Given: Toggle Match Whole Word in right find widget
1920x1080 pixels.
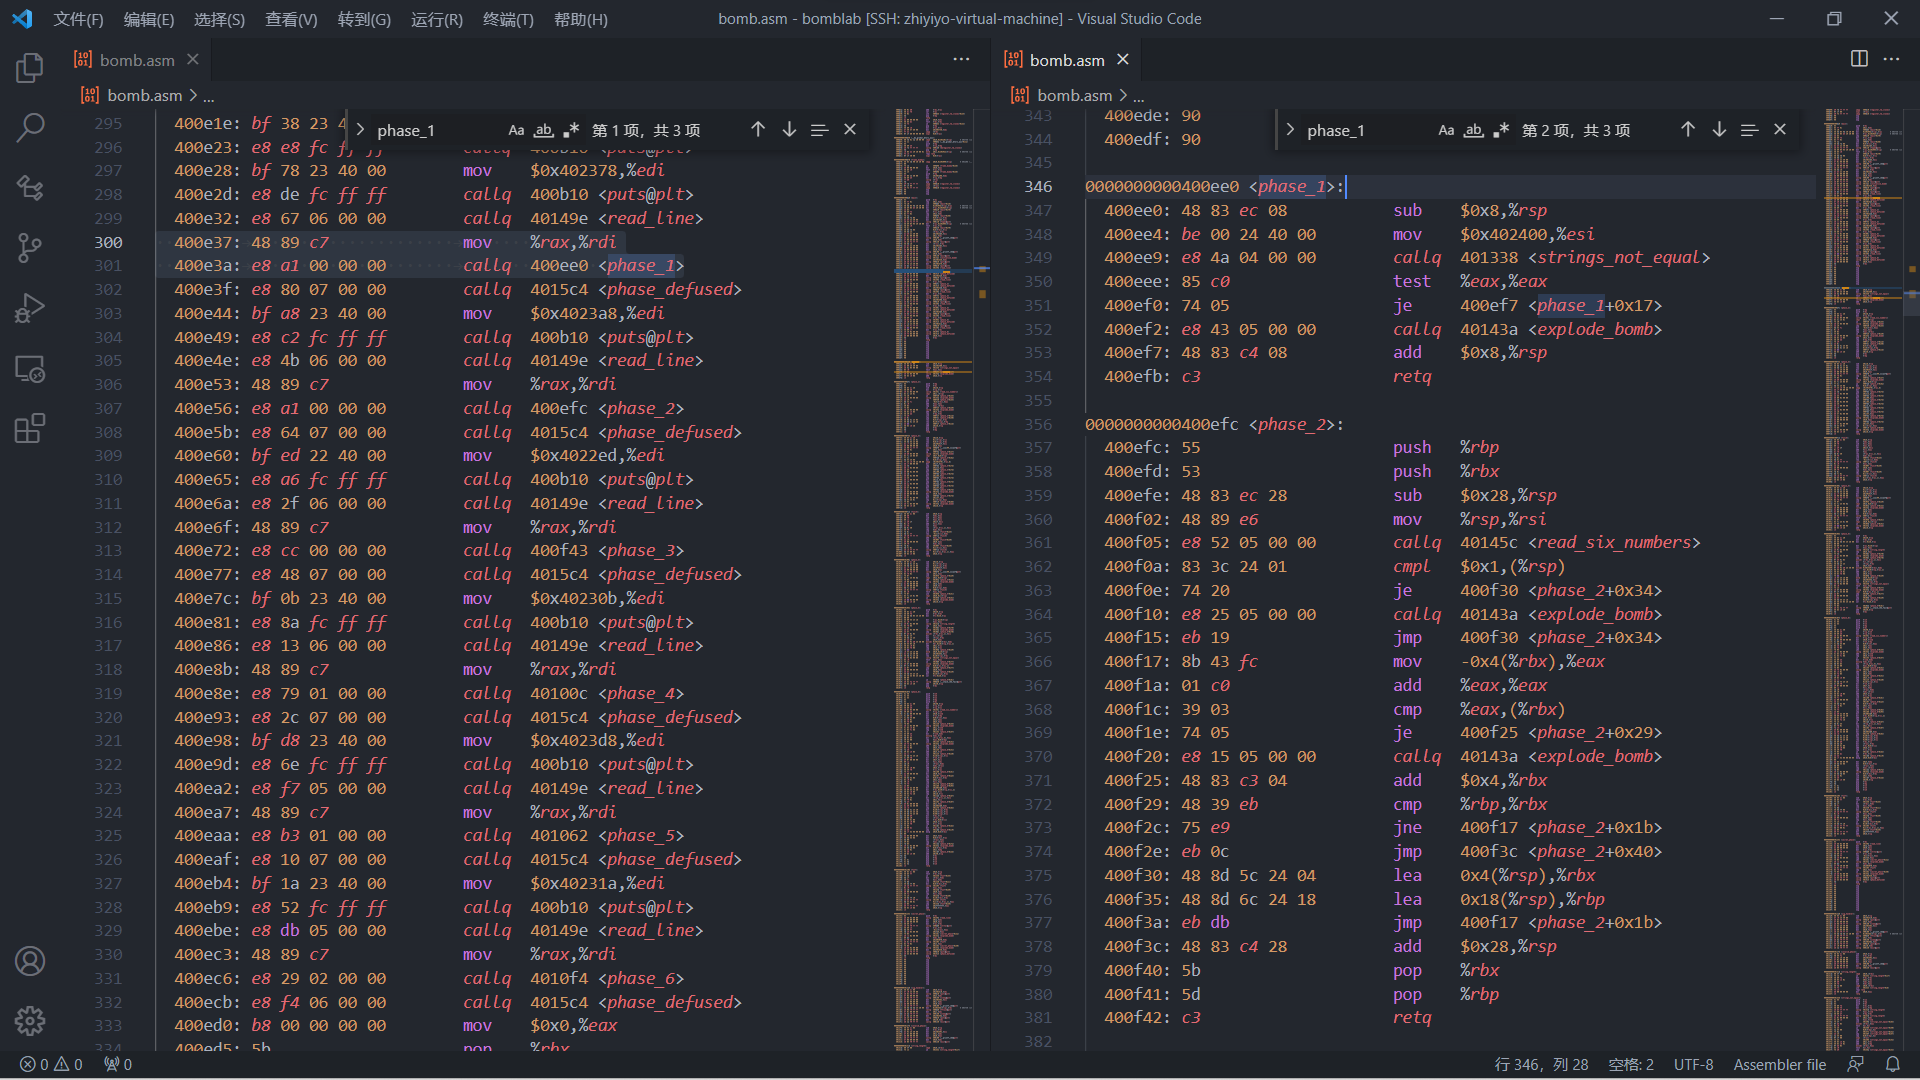Looking at the screenshot, I should pos(1473,130).
